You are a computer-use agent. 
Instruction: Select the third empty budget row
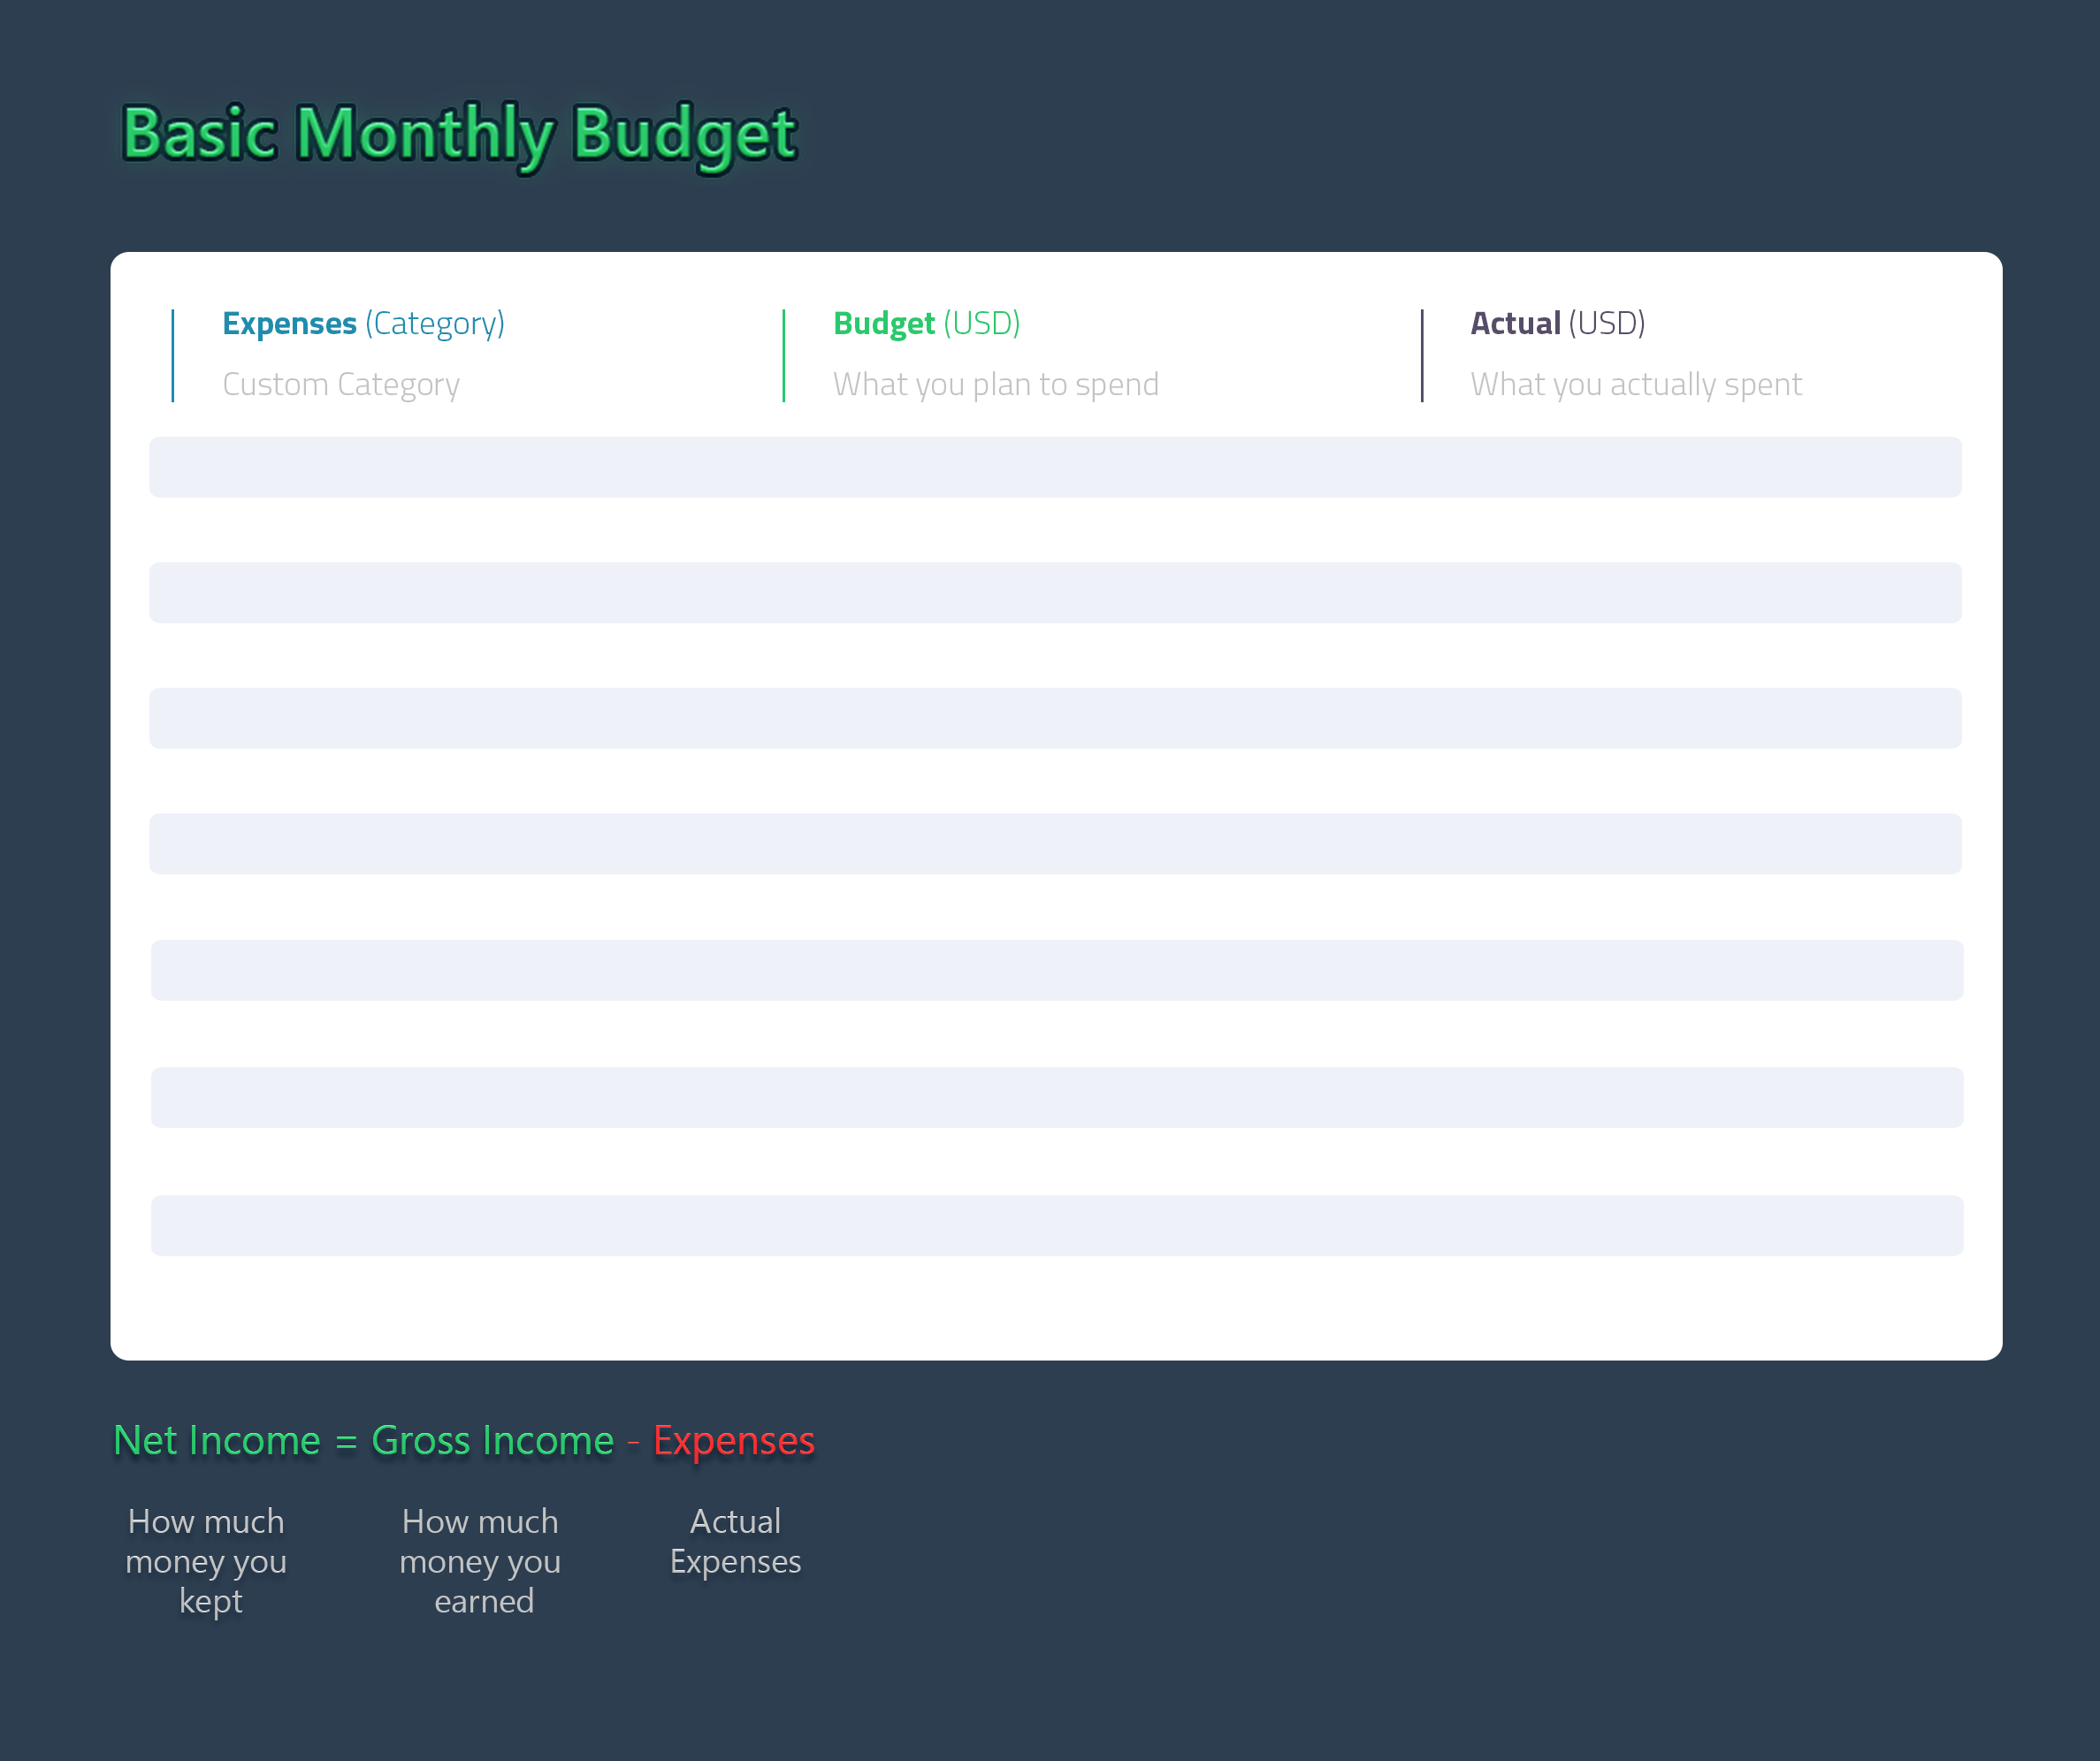[1055, 718]
